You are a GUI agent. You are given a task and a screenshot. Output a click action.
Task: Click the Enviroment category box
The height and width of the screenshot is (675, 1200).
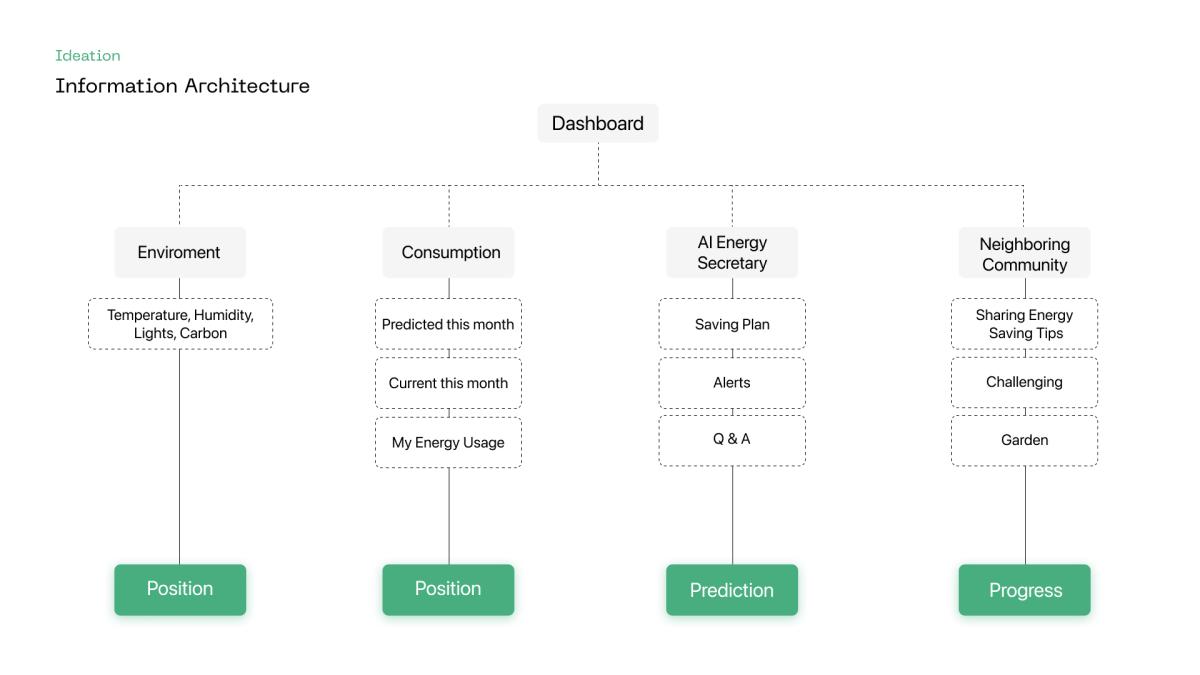[x=180, y=252]
